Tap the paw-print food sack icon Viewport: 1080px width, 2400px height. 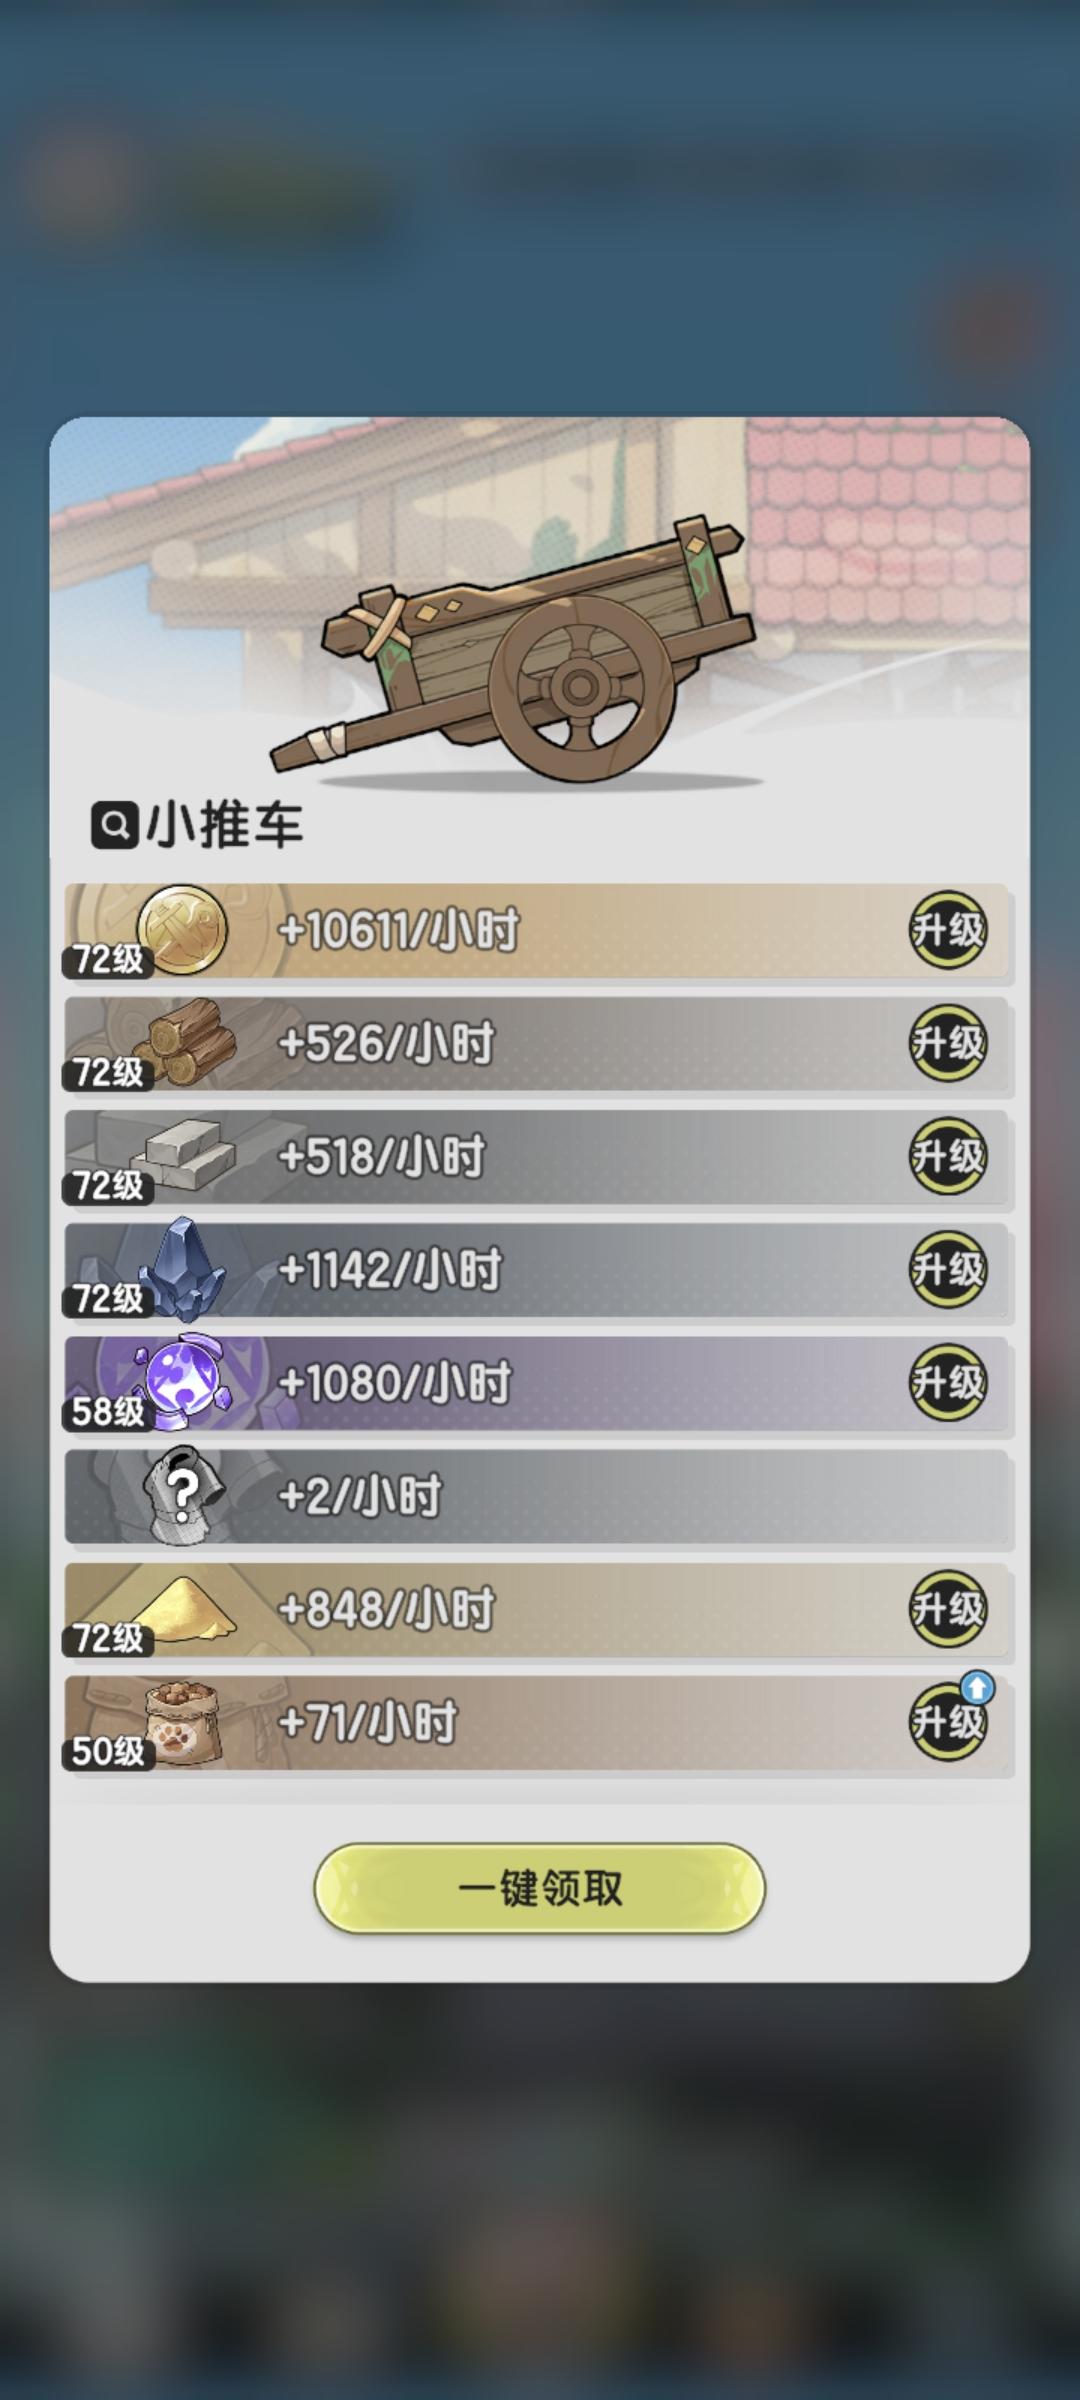[x=182, y=1722]
